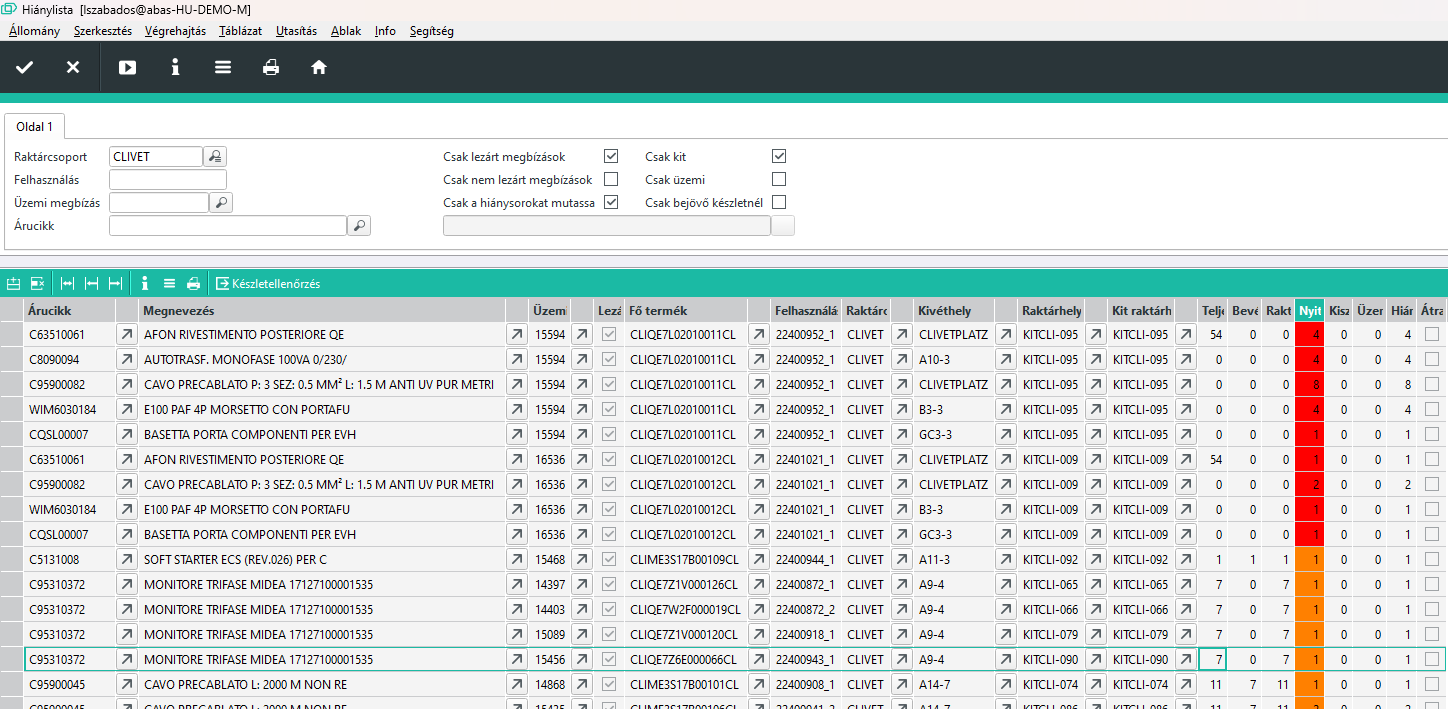Select cell AUTOTRASF. MONOFASE 100VA 0/230/

tap(322, 359)
